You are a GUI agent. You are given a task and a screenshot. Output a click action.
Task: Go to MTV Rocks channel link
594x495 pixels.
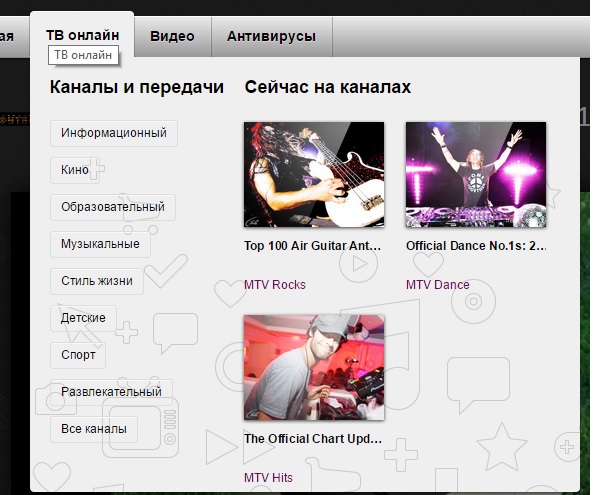(x=275, y=284)
